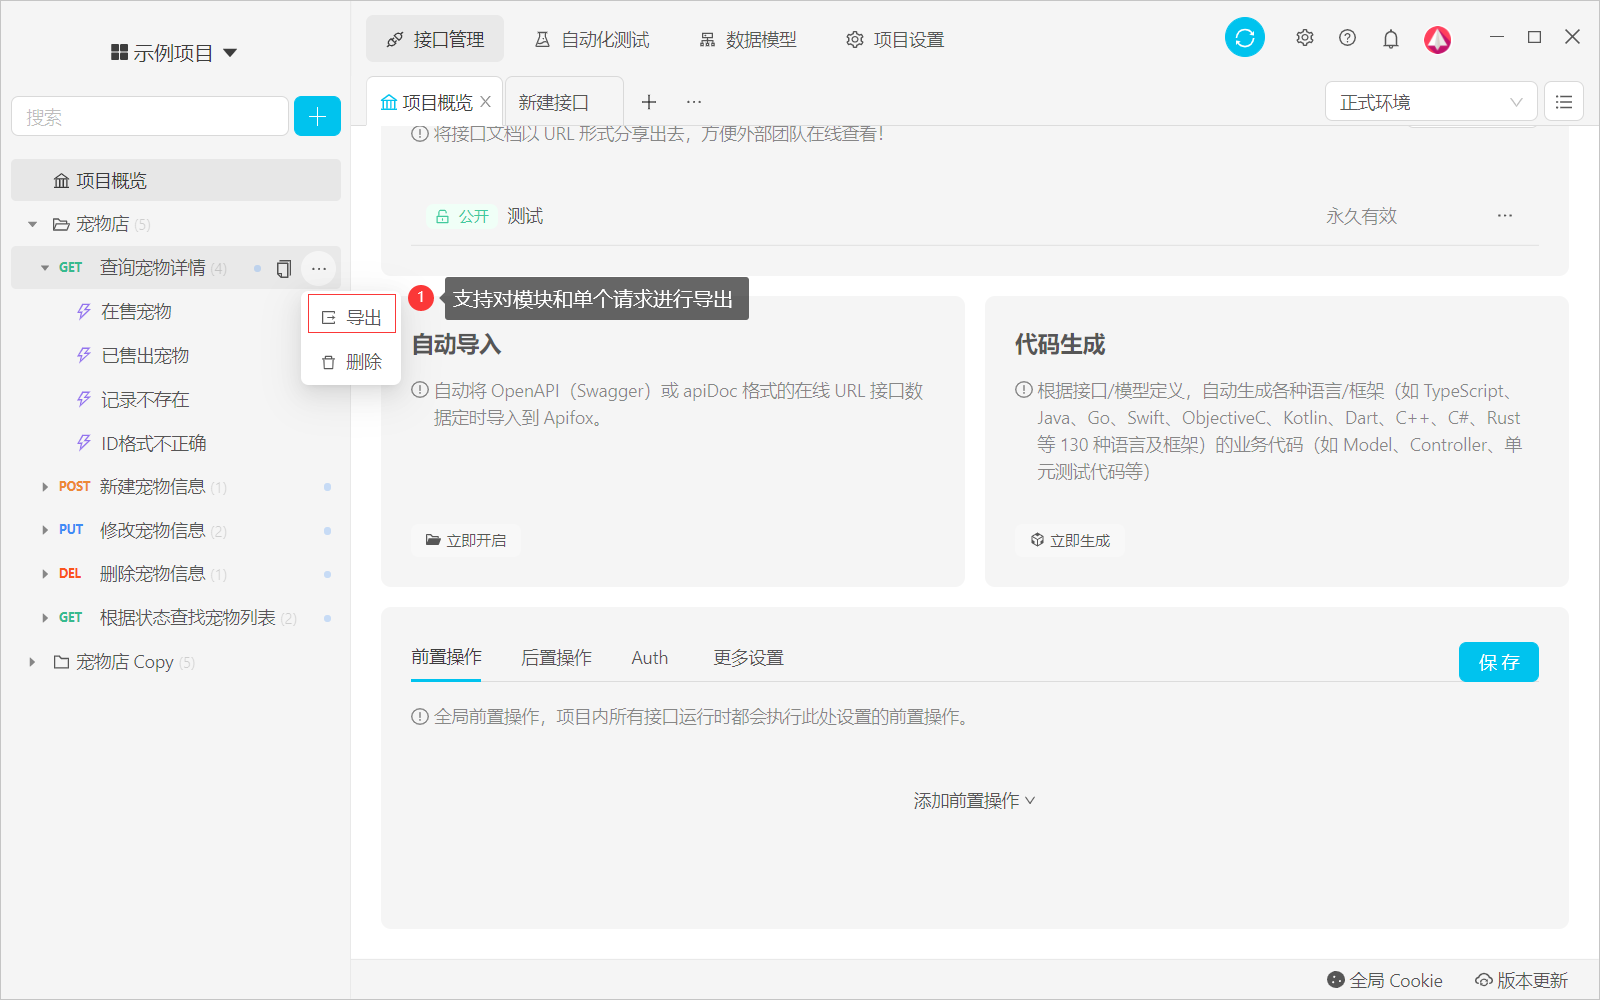Open the user avatar menu

coord(1438,39)
